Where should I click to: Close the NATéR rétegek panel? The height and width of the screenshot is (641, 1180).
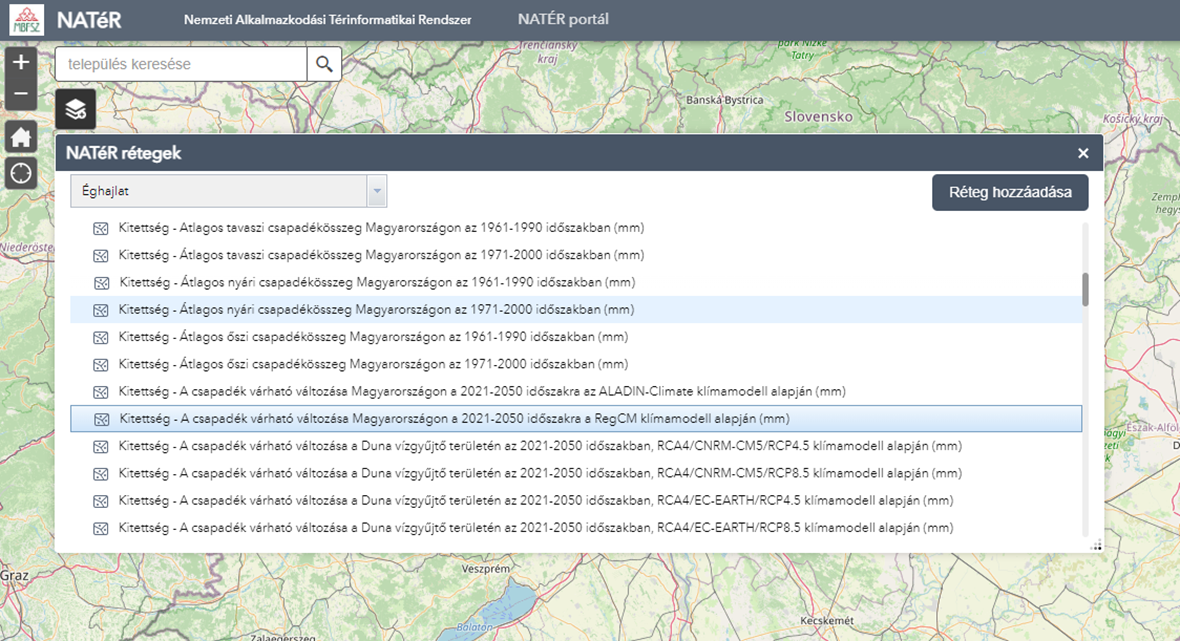pos(1083,153)
